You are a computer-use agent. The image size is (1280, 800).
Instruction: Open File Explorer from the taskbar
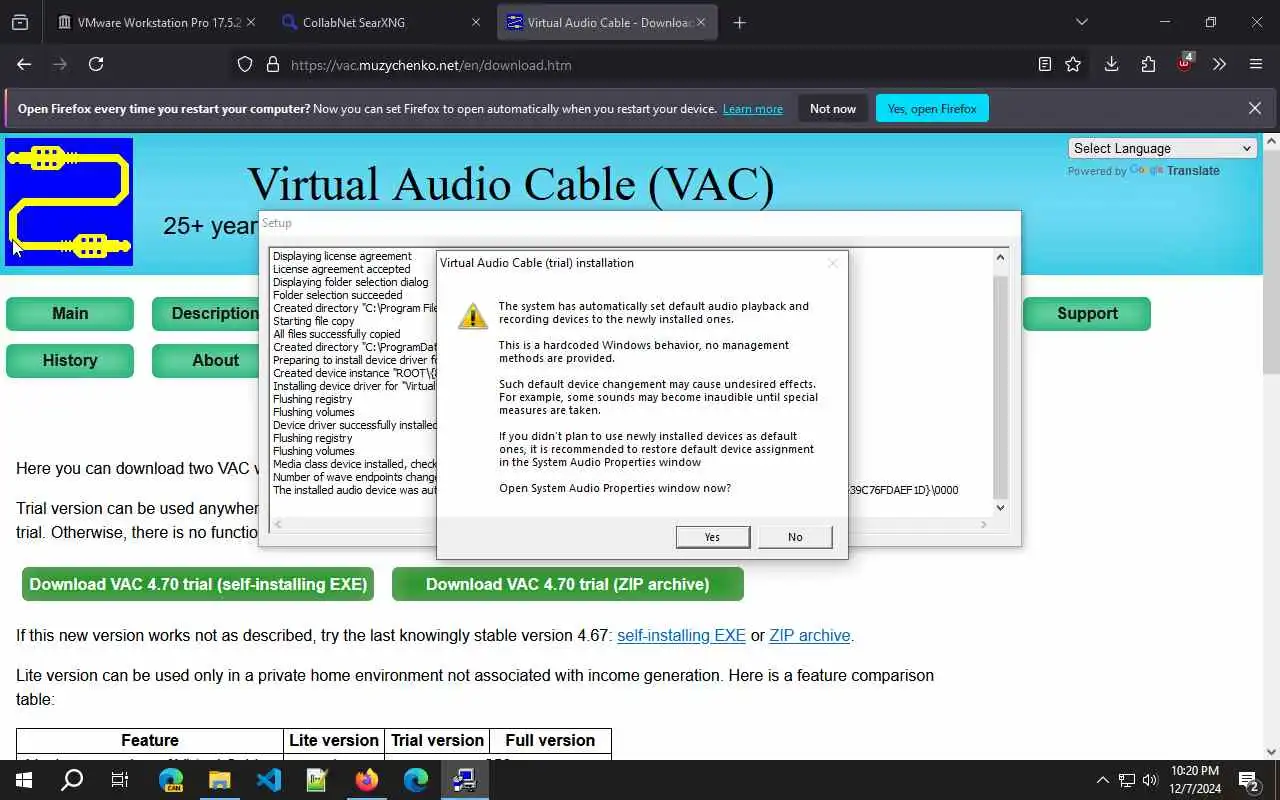(x=219, y=780)
